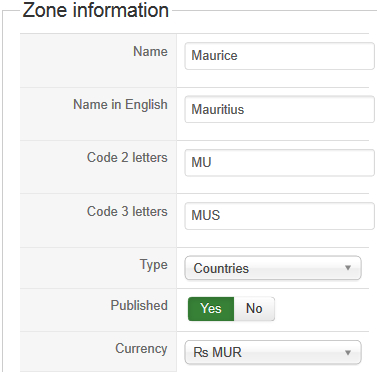Click the Type label

154,265
